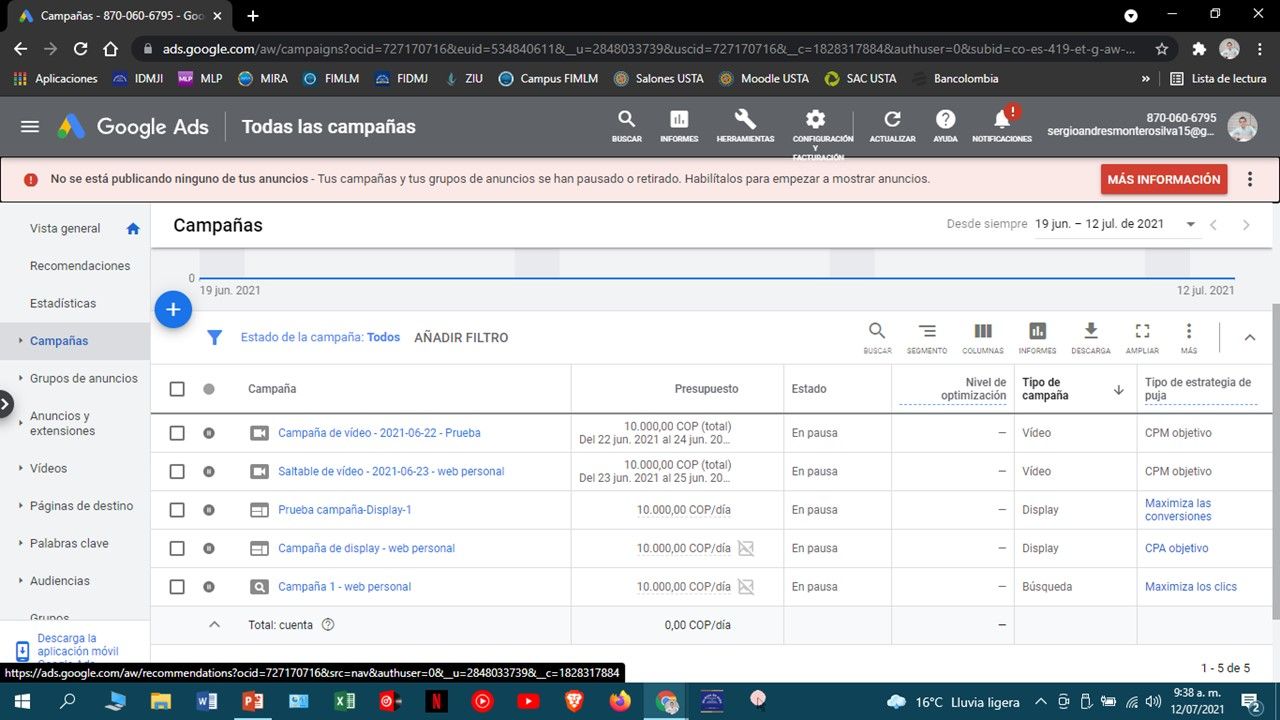Click the blue plus new campaign button
This screenshot has height=720, width=1280.
[173, 310]
